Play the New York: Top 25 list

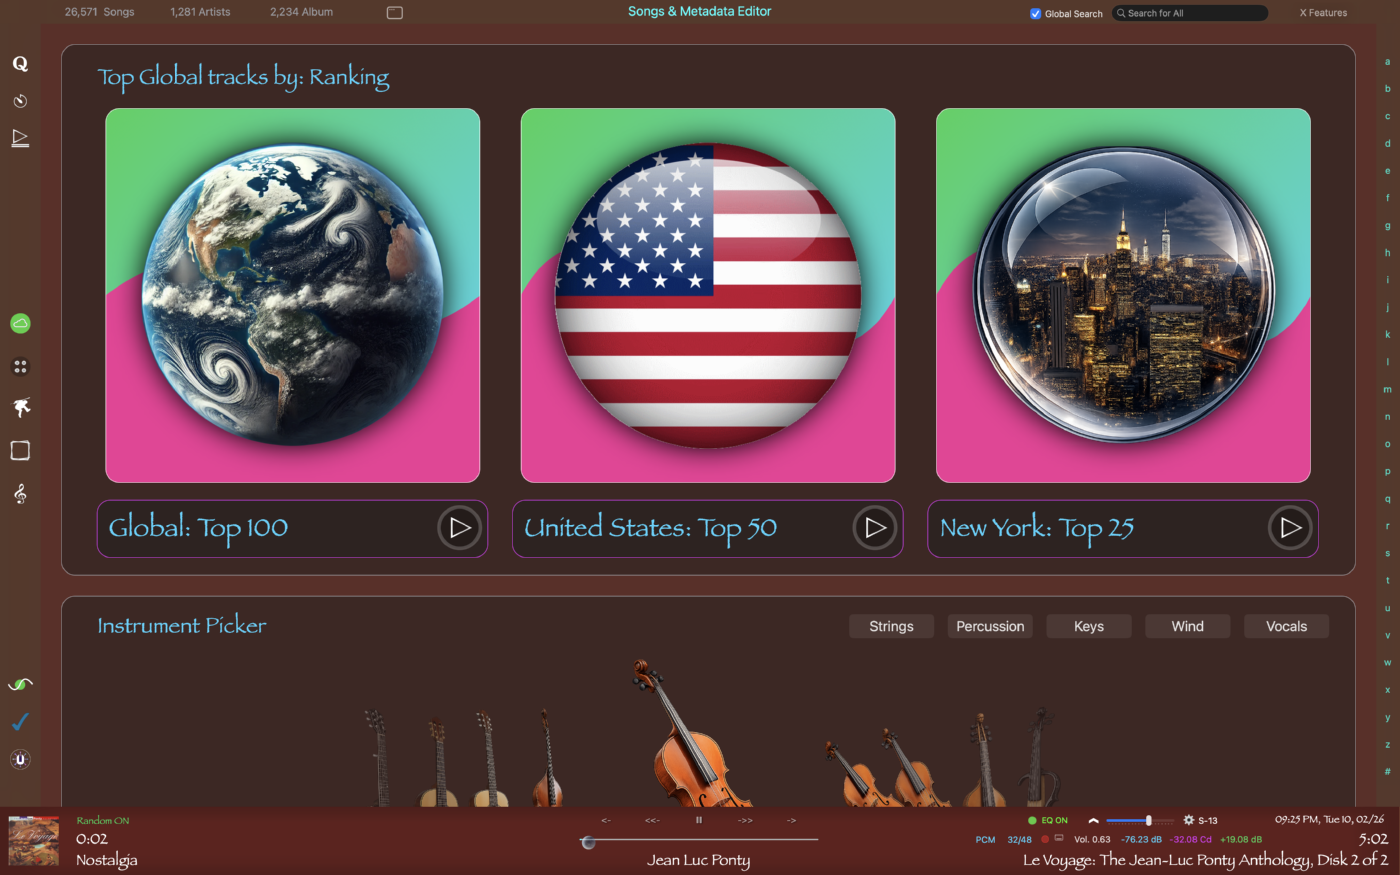click(x=1290, y=528)
